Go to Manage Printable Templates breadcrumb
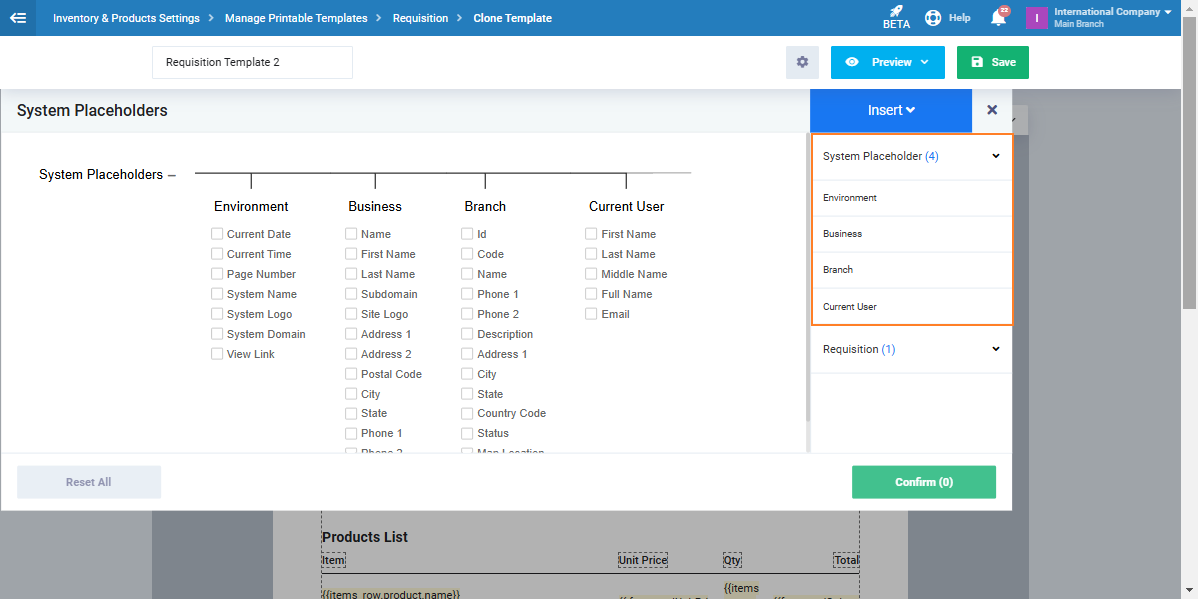 pyautogui.click(x=296, y=18)
